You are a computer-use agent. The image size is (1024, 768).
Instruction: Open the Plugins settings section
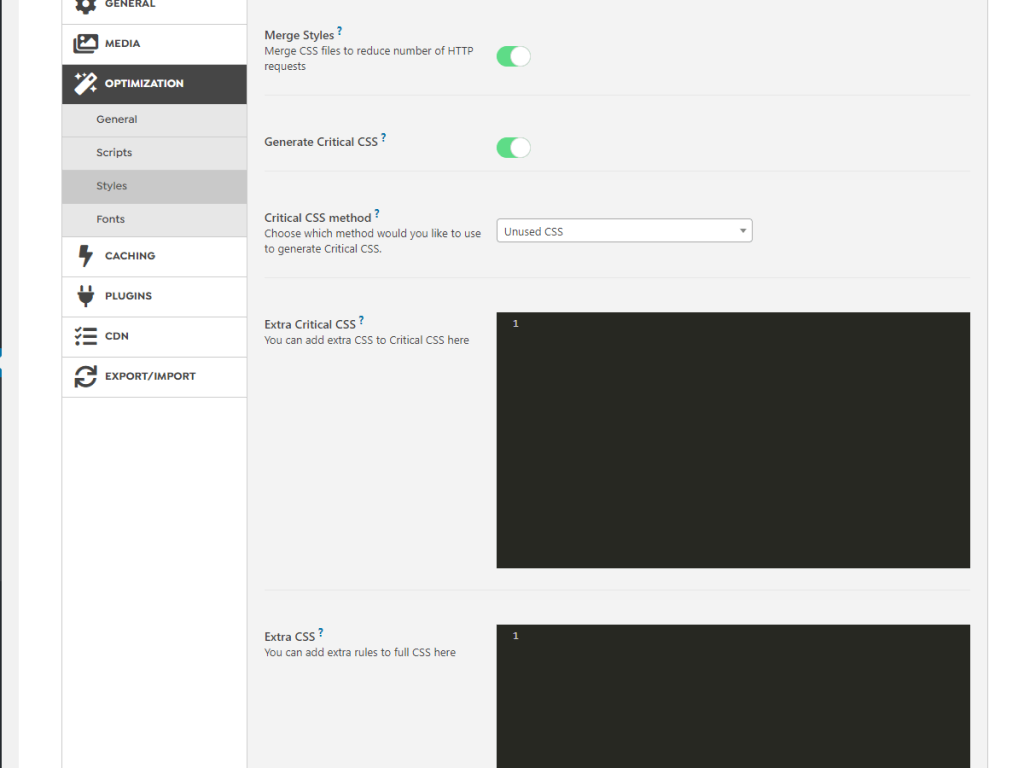[x=154, y=296]
